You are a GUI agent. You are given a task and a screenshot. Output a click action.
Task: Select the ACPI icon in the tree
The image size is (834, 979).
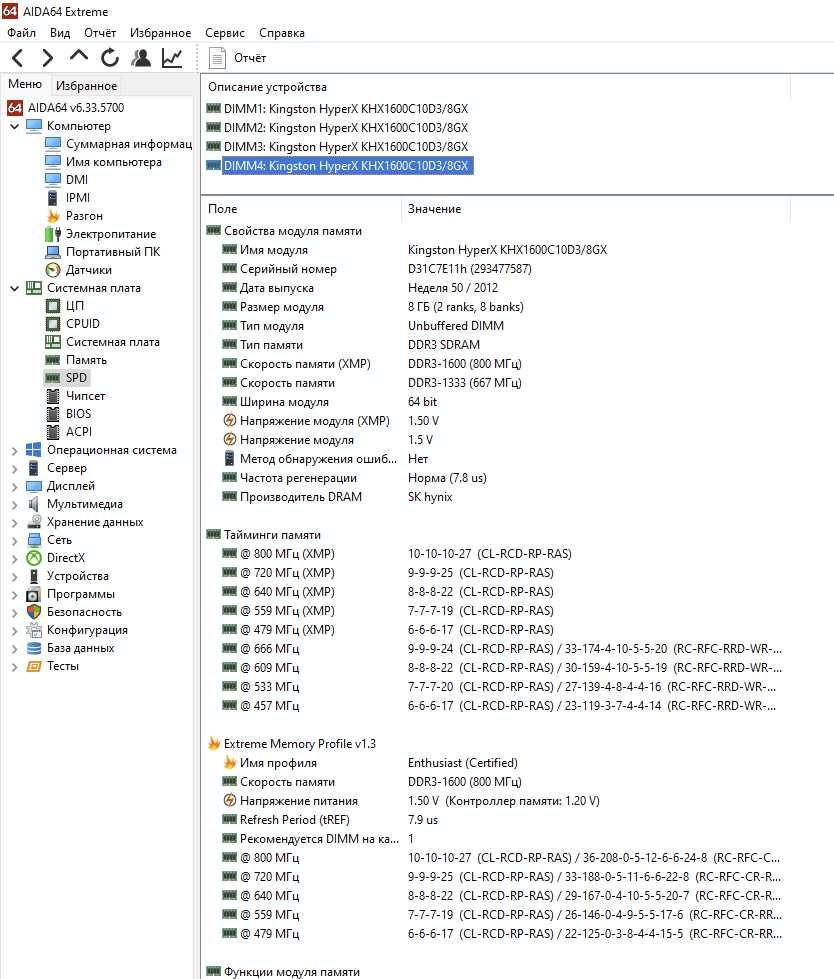tap(53, 432)
